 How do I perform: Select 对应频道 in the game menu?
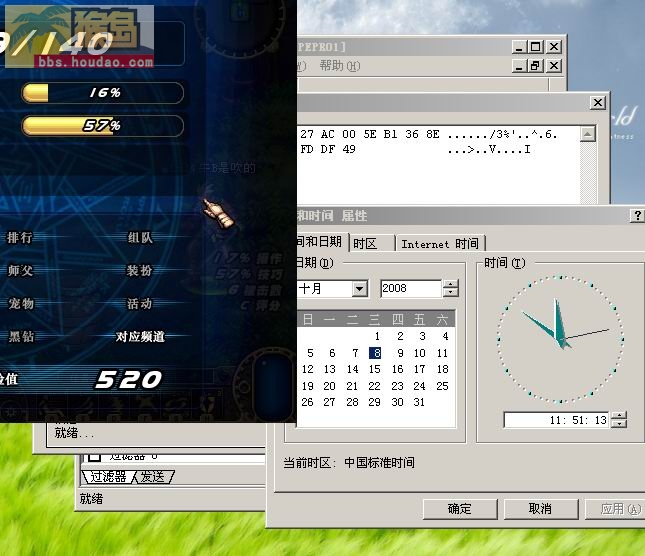point(140,336)
